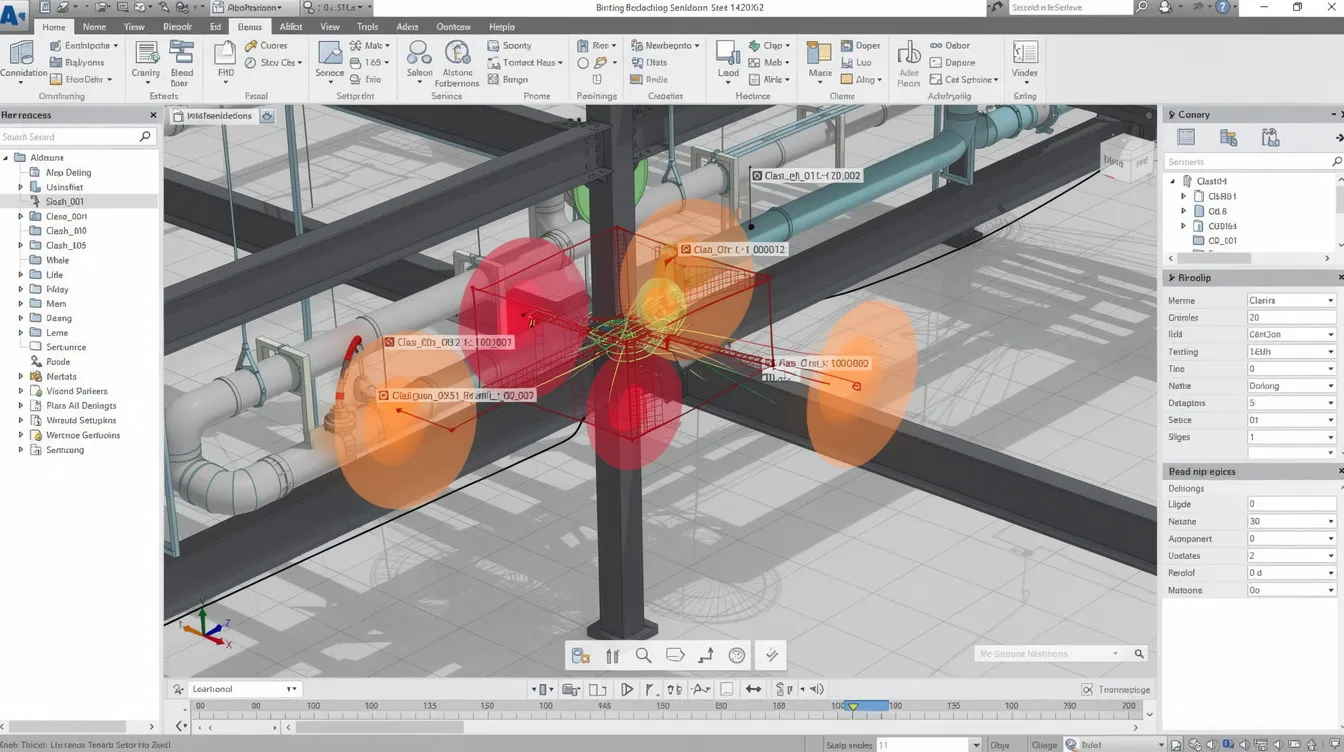Click the first icon in the viewport navigation bar

(581, 656)
